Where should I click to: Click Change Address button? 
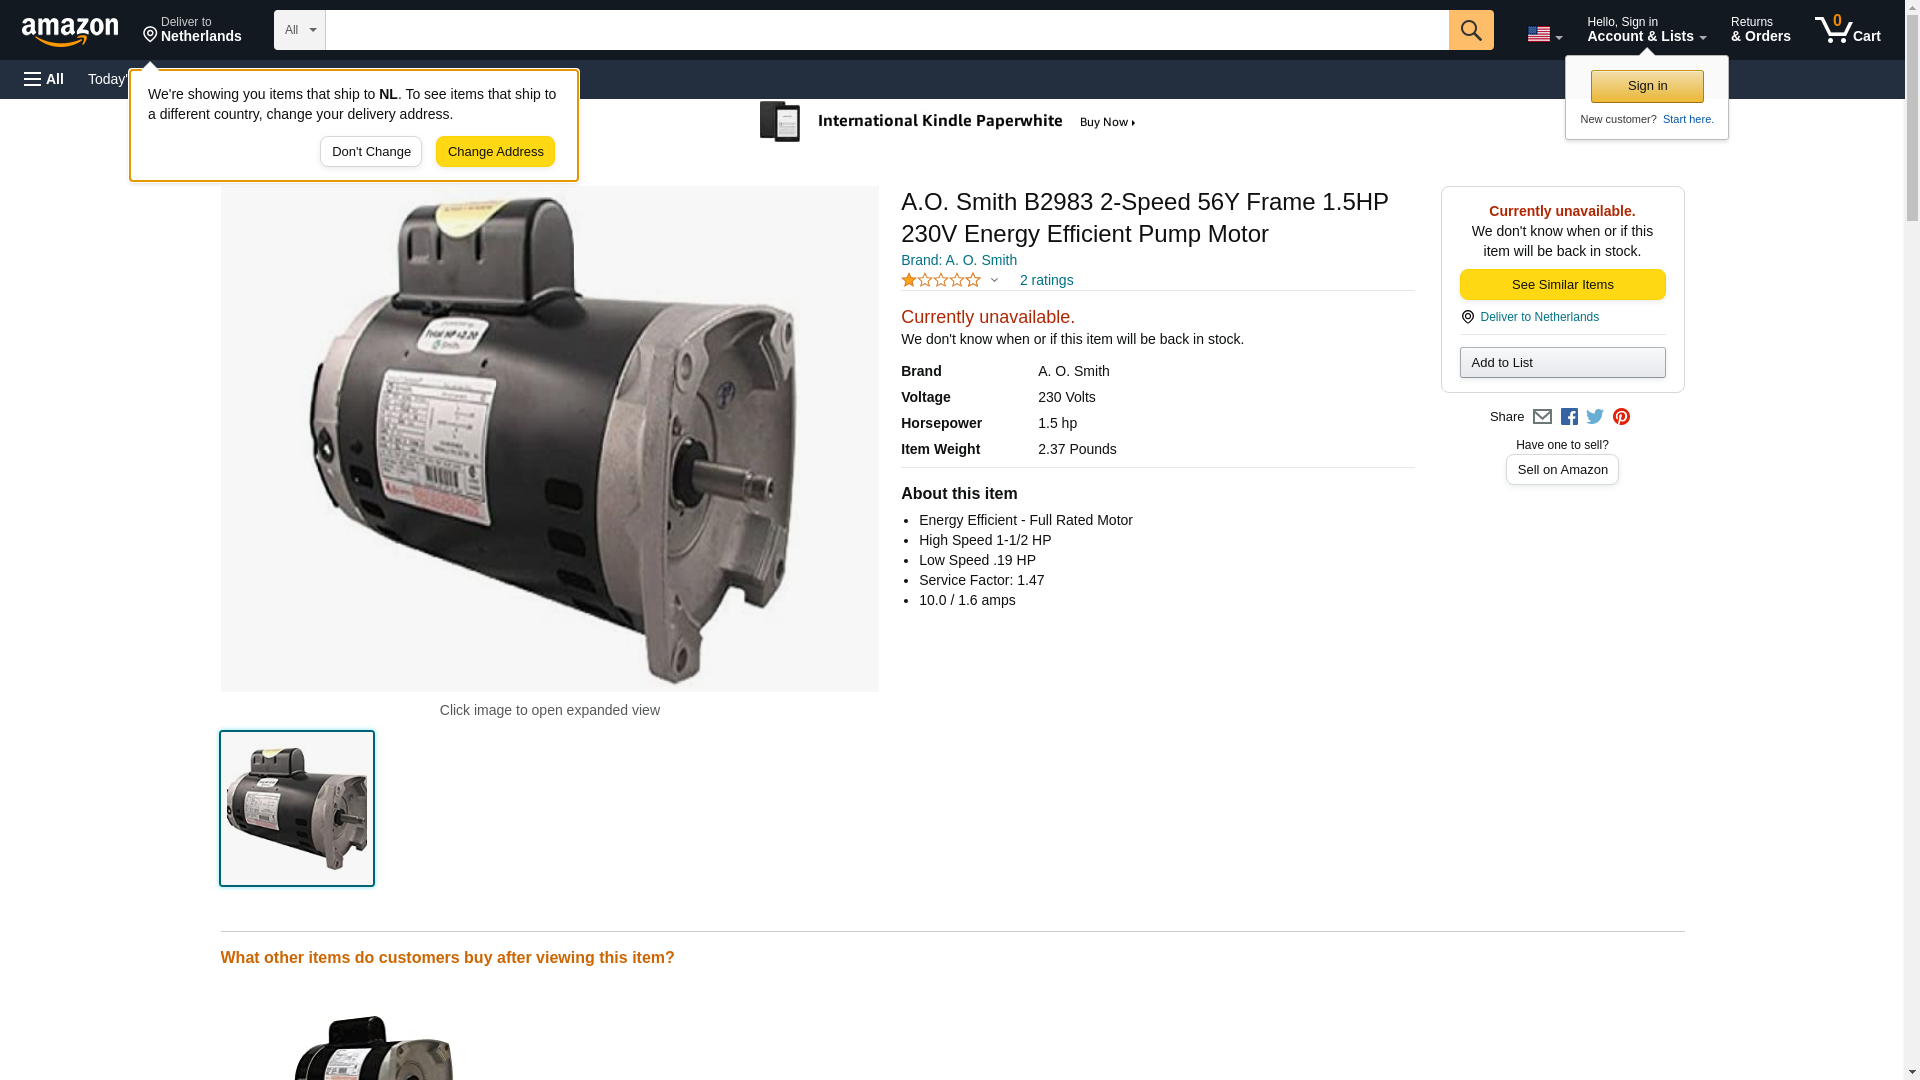tap(495, 152)
